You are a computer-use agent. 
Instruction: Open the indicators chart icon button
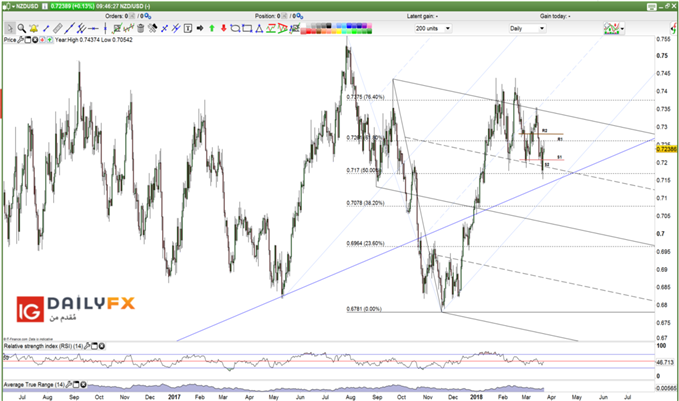pyautogui.click(x=611, y=29)
